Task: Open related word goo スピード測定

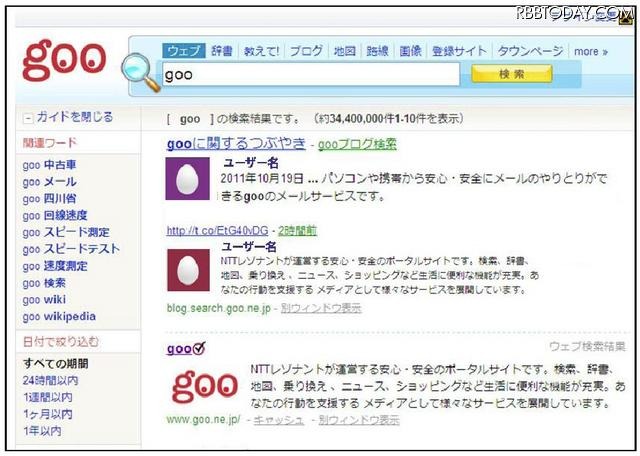Action: click(x=66, y=232)
